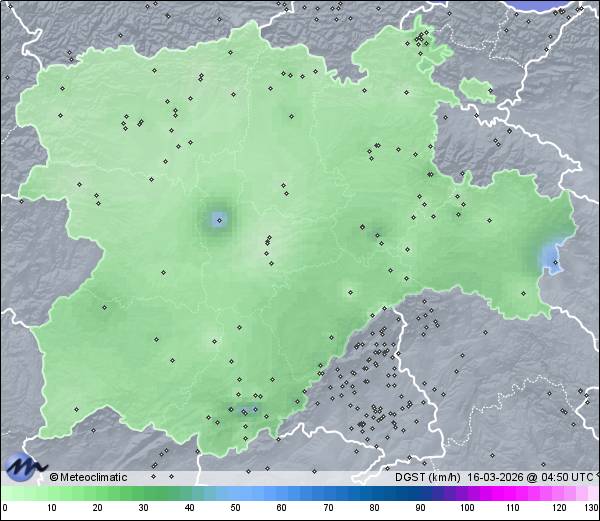Click the 10 km/h mark on legend
600x521 pixels.
tap(51, 507)
